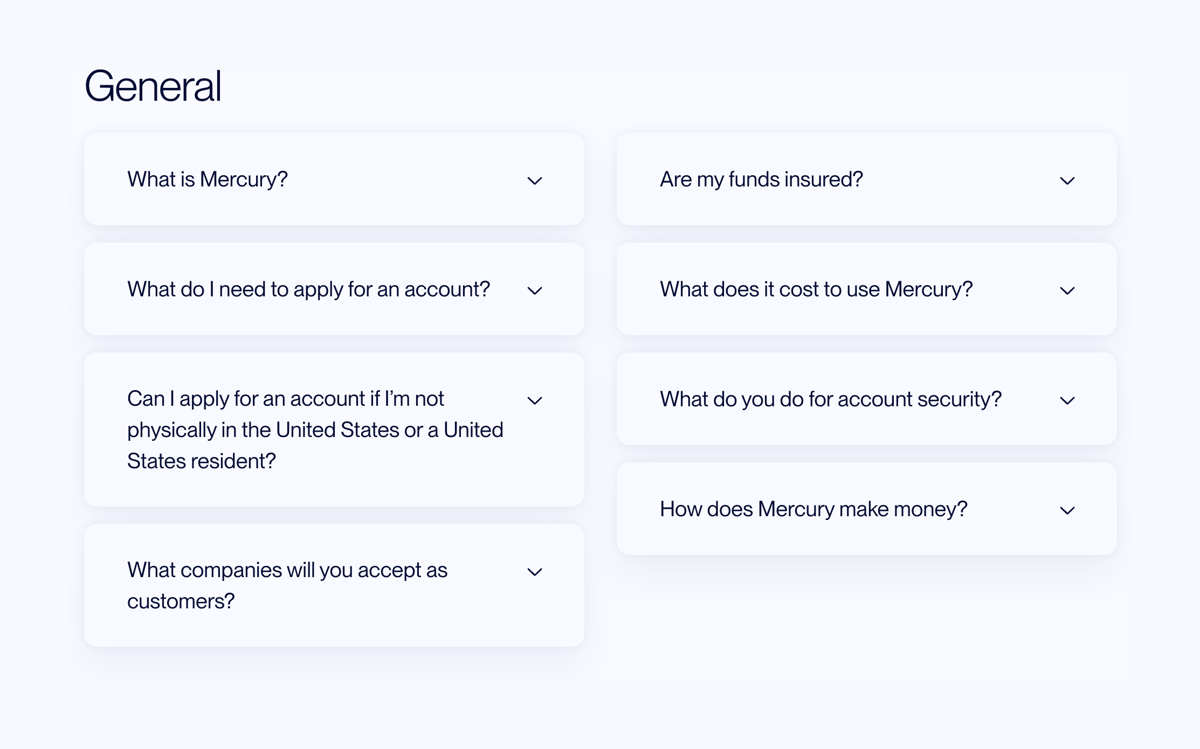Click the "What do you do for account security?" question
1200x749 pixels.
tap(830, 399)
